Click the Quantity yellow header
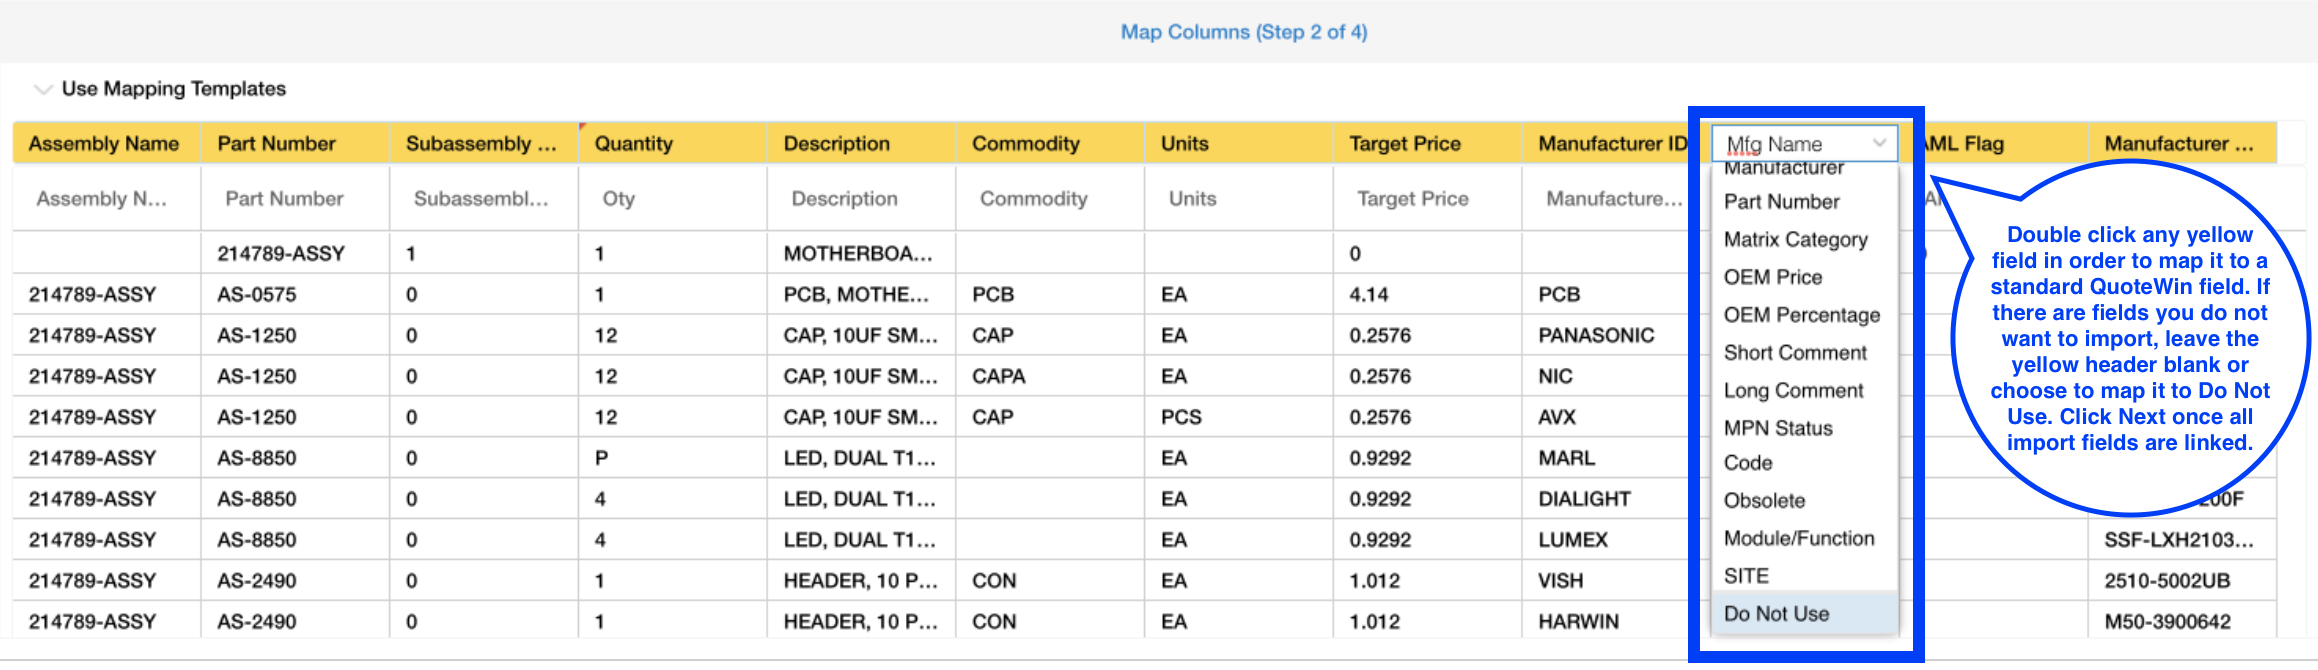2318x670 pixels. tap(672, 143)
